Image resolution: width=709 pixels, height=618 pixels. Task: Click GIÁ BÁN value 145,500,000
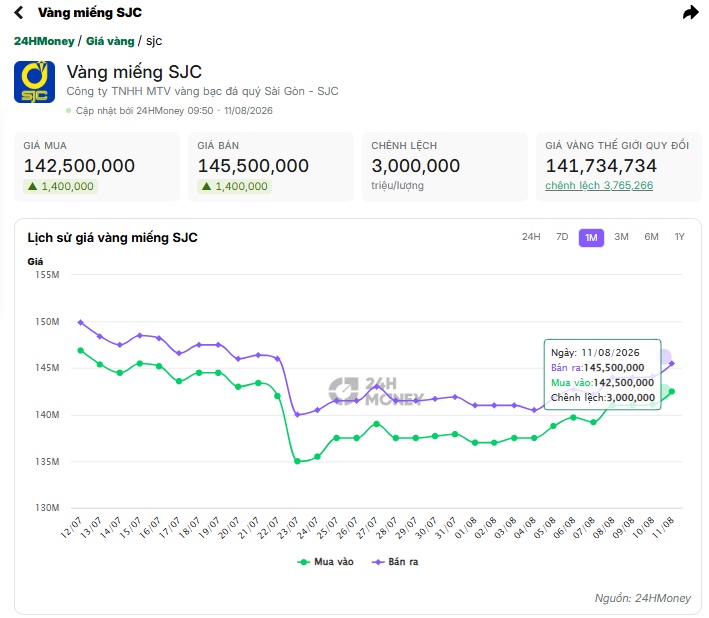253,166
